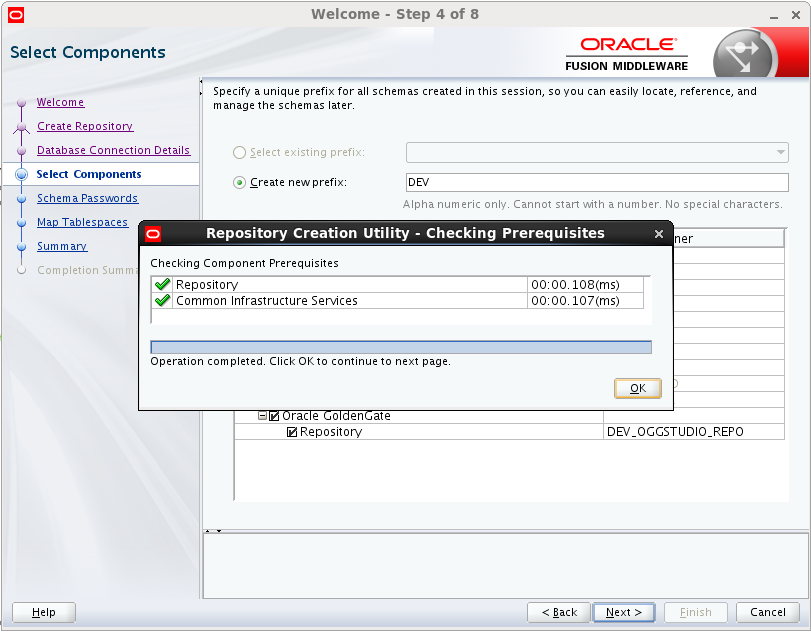Screen dimensions: 811x632
Task: Click the Create Repository step bullet icon
Action: point(21,127)
